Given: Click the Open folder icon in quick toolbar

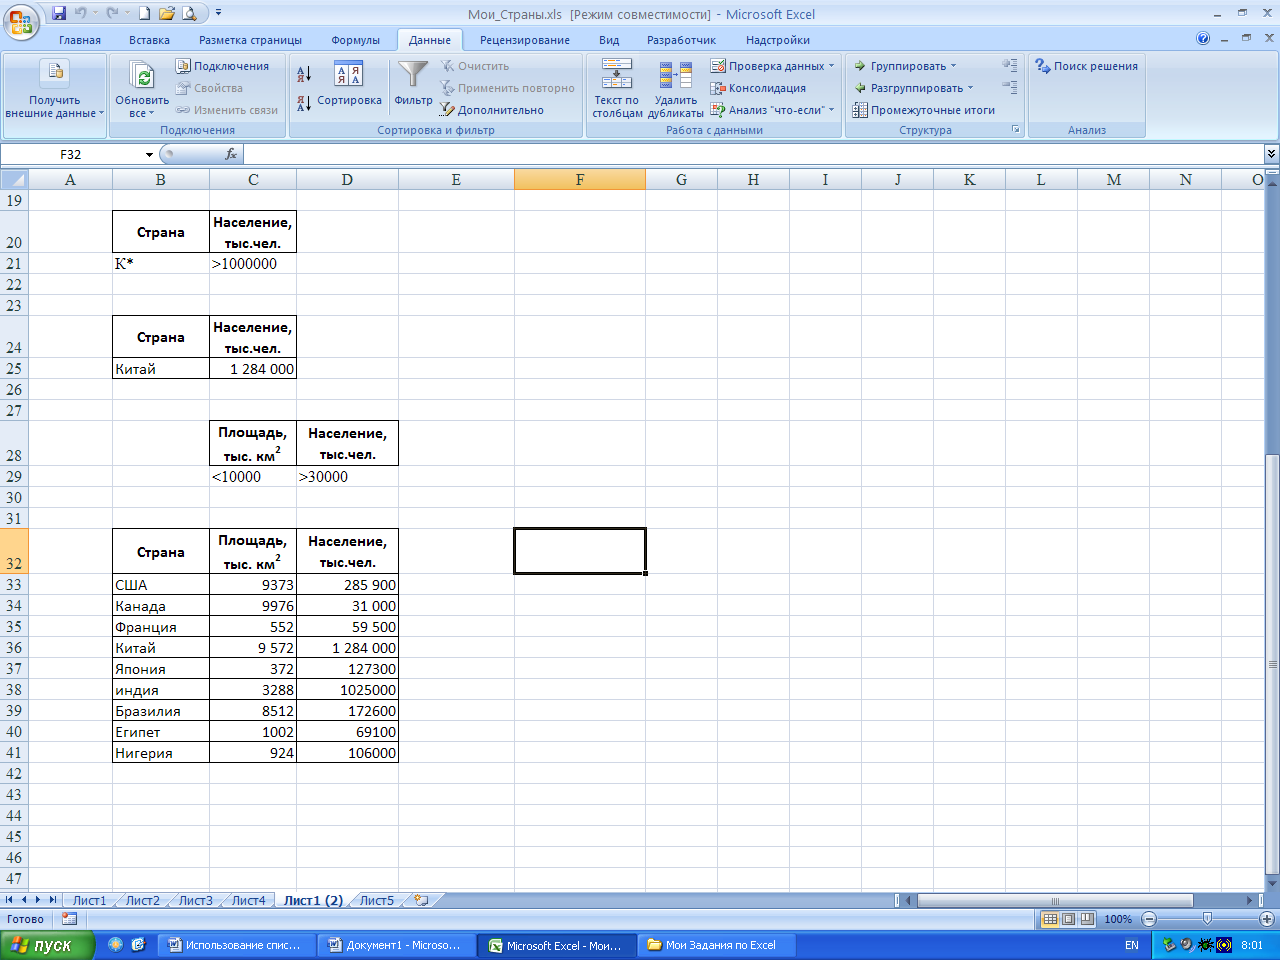Looking at the screenshot, I should pos(166,13).
